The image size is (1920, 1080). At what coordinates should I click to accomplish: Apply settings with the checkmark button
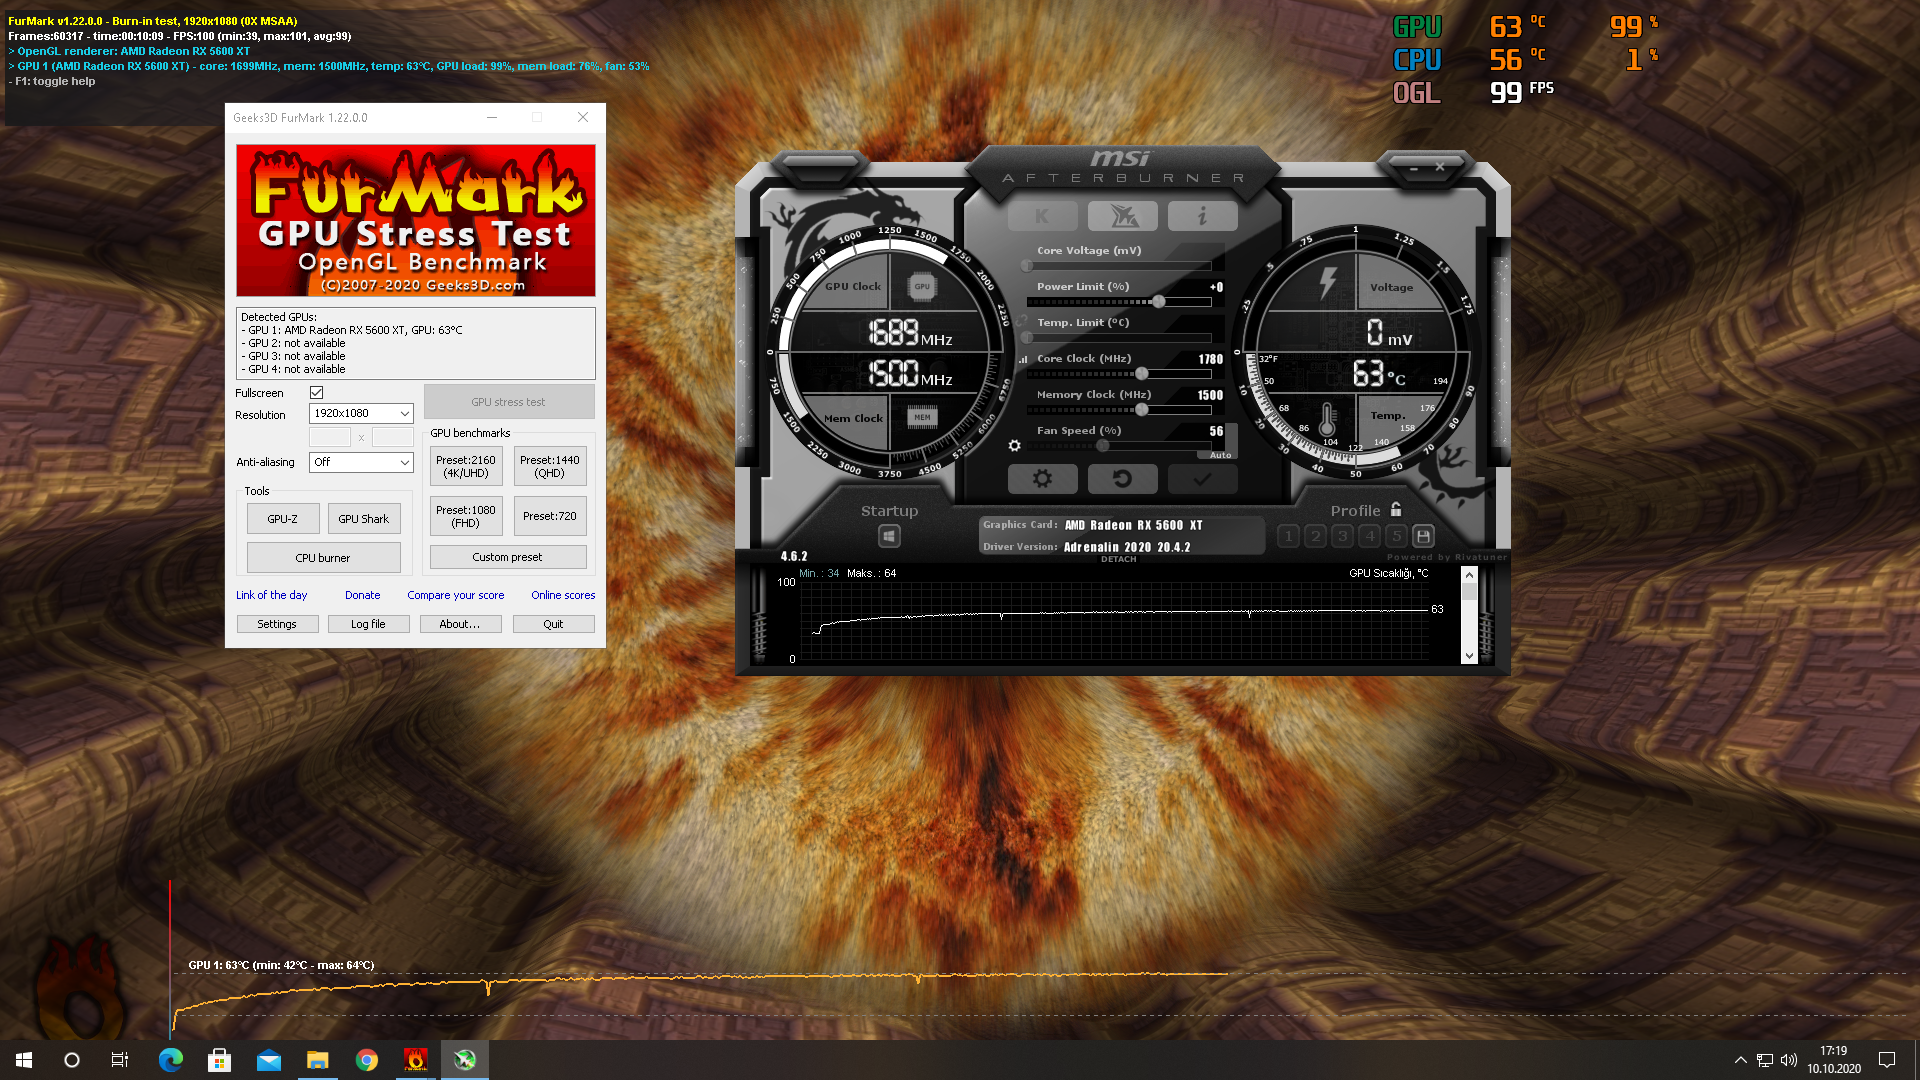click(1203, 479)
